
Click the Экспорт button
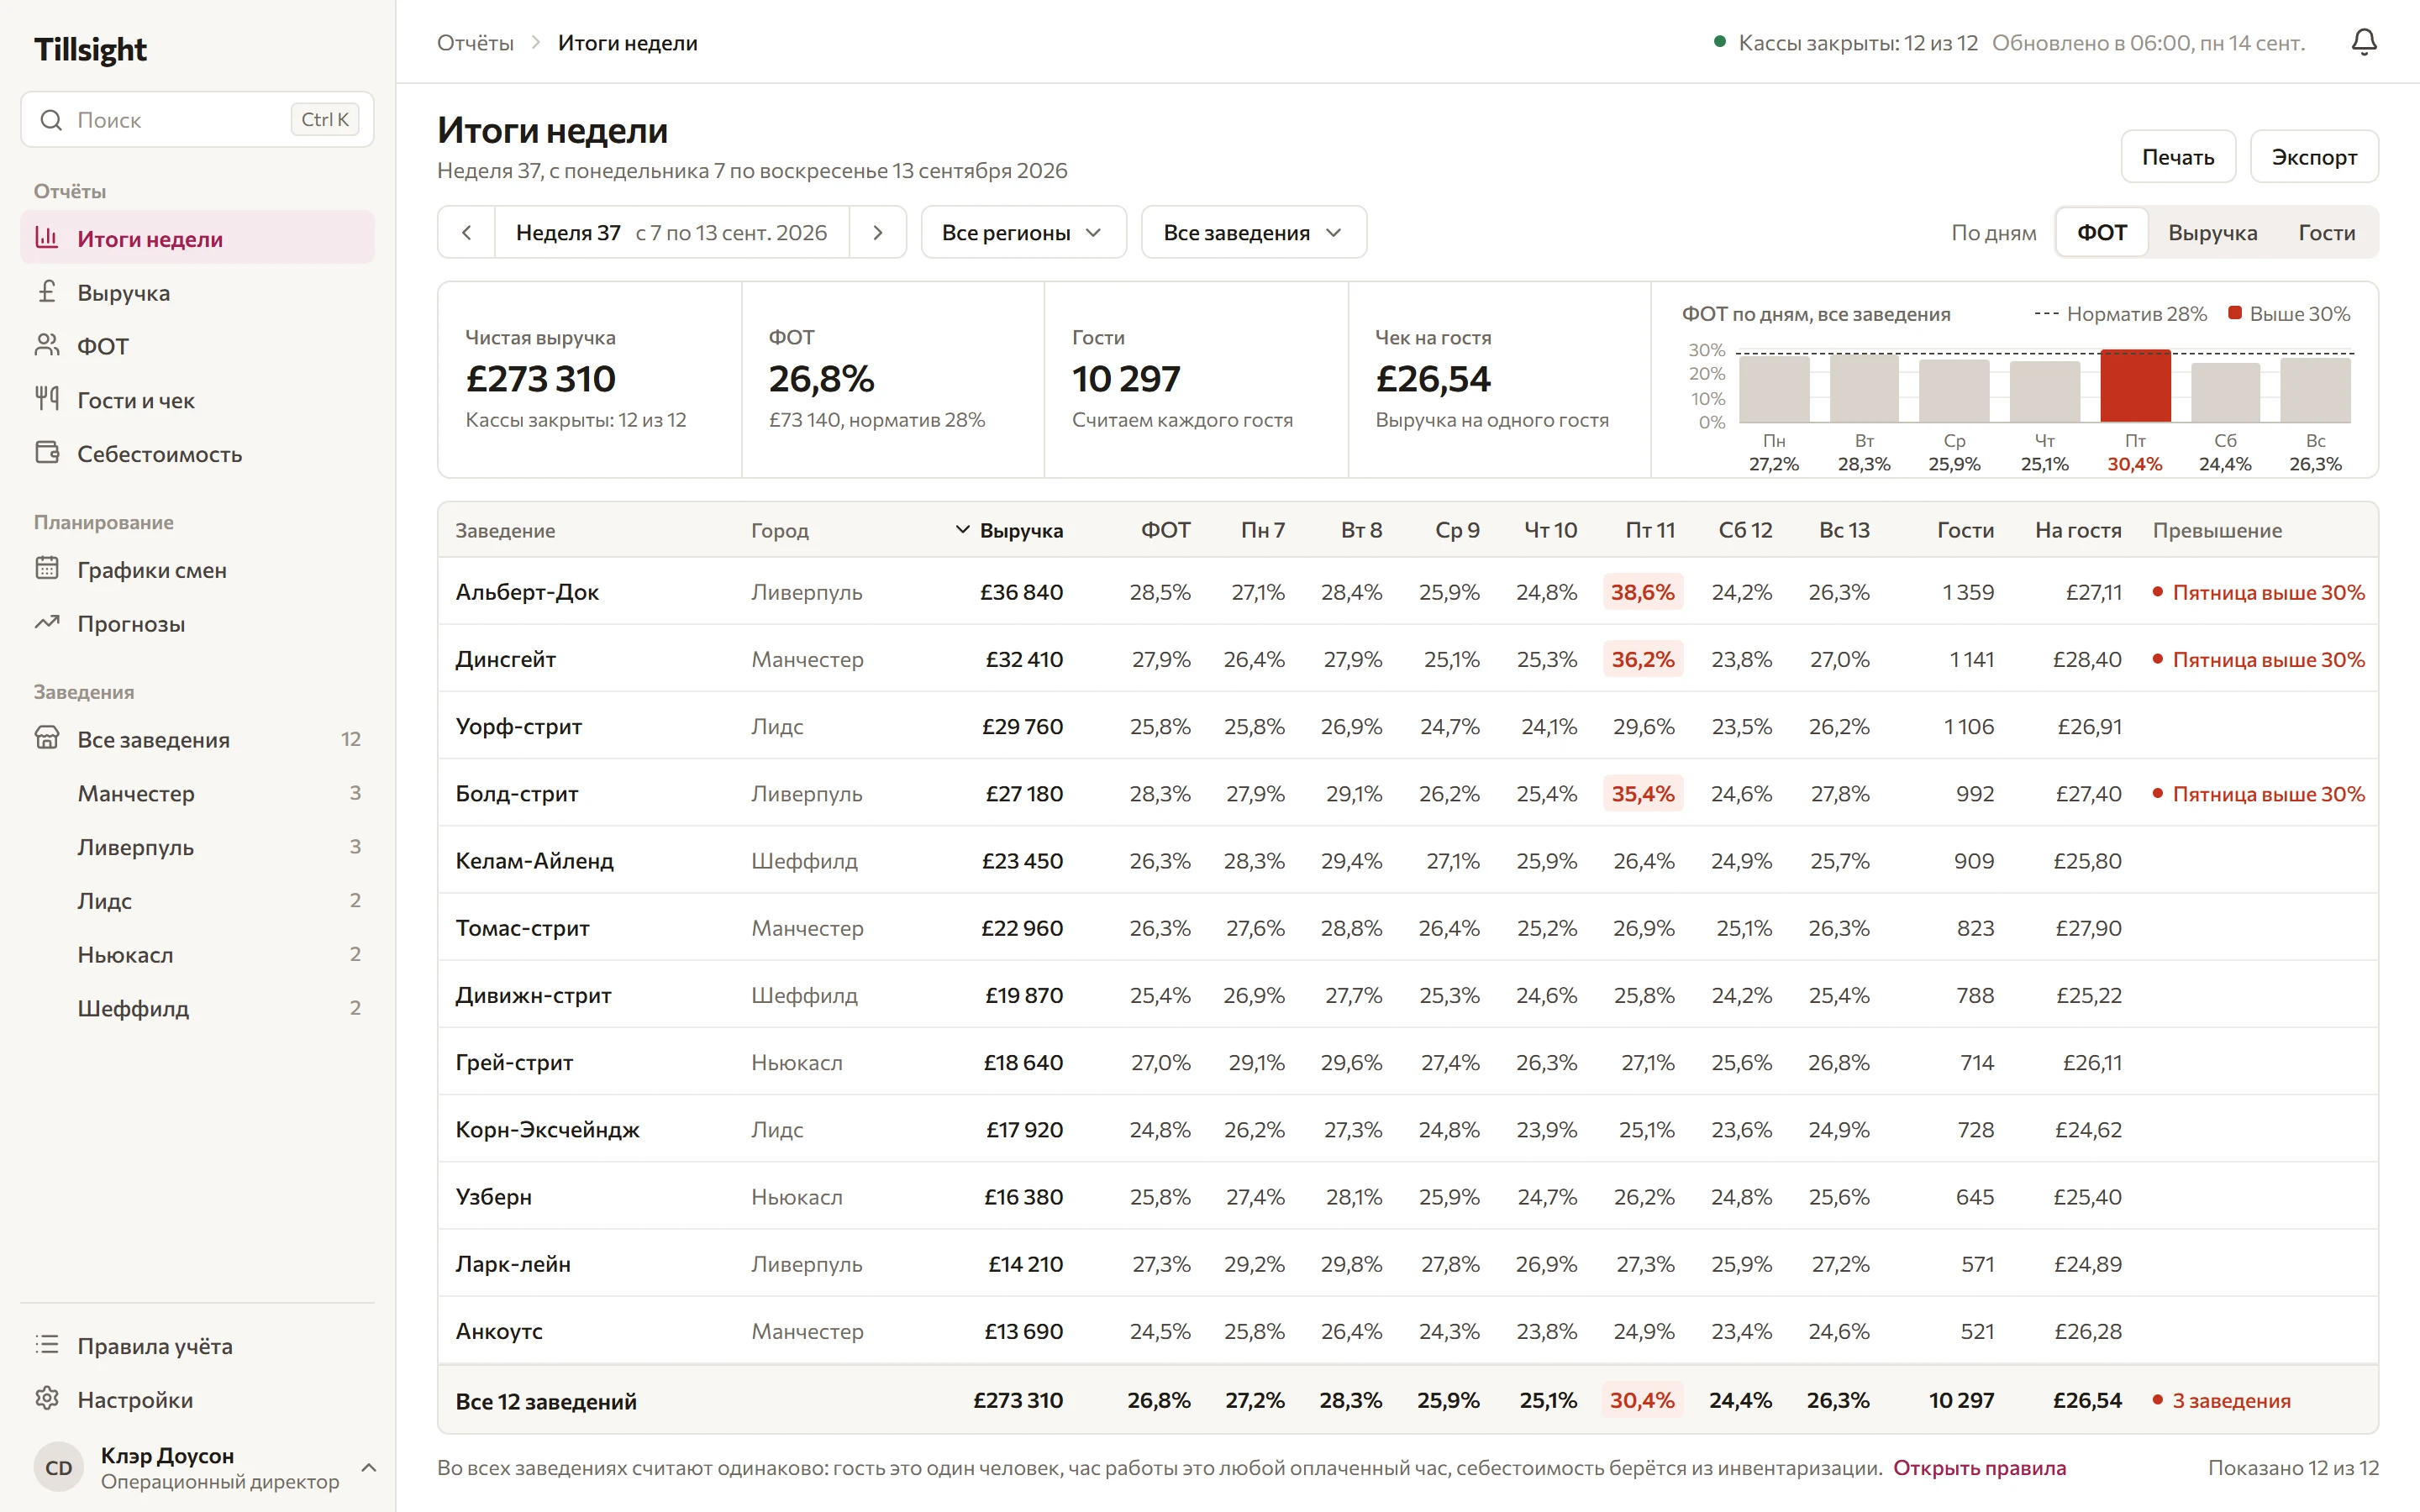[2314, 157]
